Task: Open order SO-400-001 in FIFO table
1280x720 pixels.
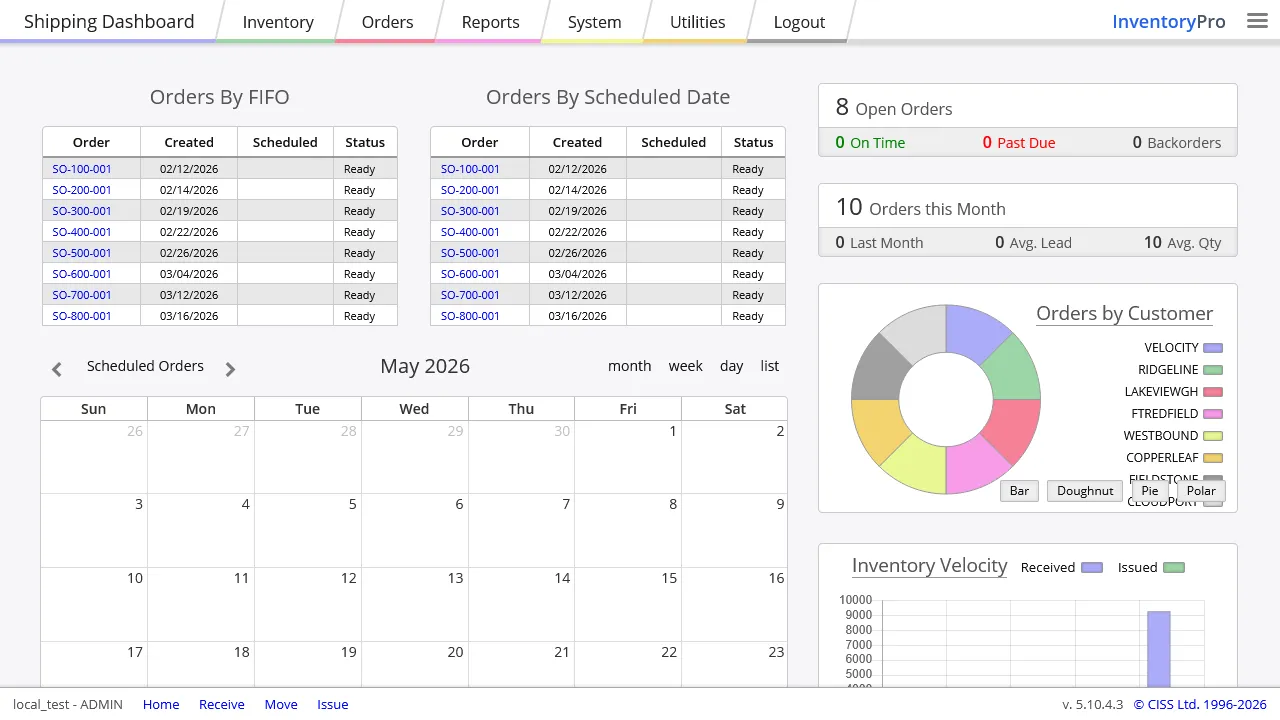Action: (x=82, y=232)
